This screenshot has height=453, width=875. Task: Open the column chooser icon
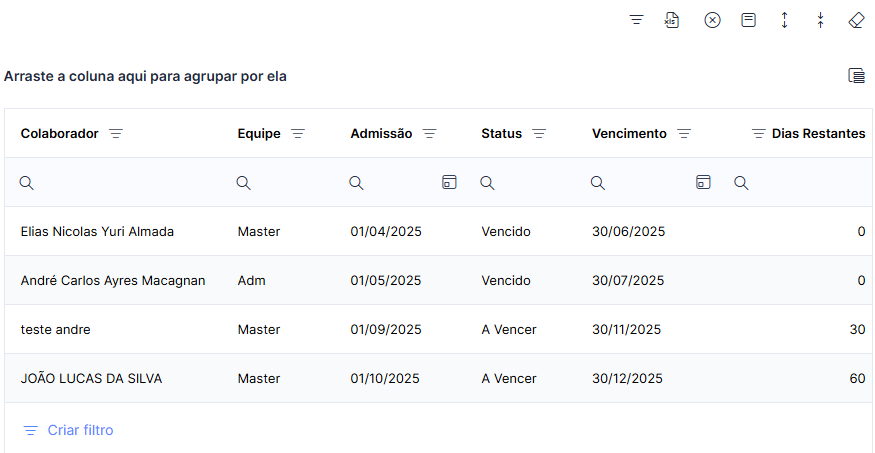857,75
